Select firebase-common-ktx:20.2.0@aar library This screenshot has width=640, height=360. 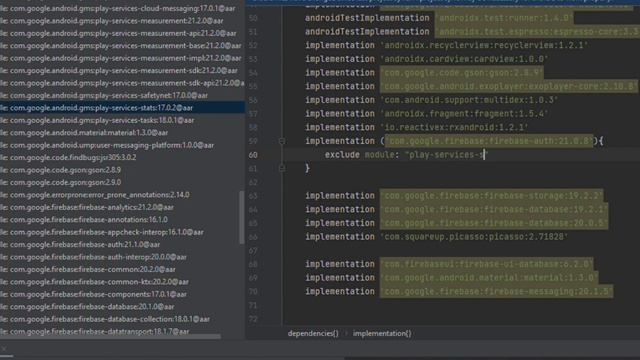122,282
